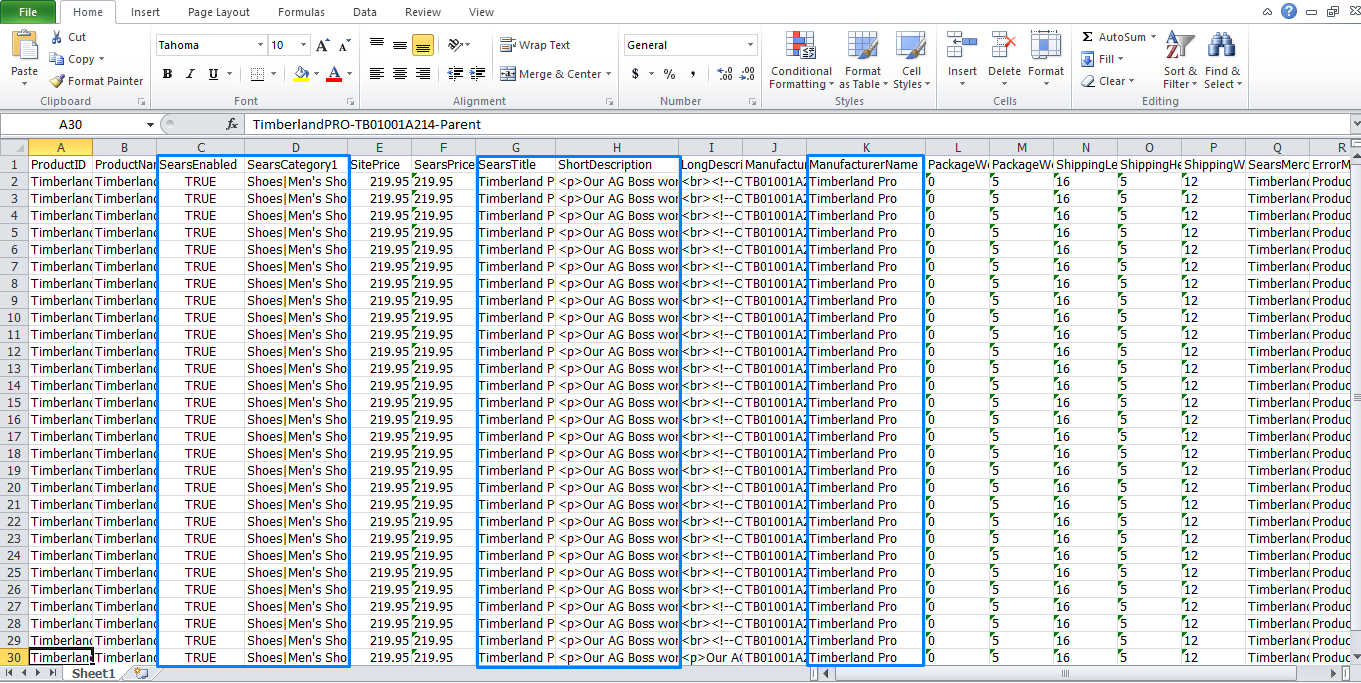Click the Insert Worksheet tab icon
This screenshot has width=1361, height=683.
141,674
